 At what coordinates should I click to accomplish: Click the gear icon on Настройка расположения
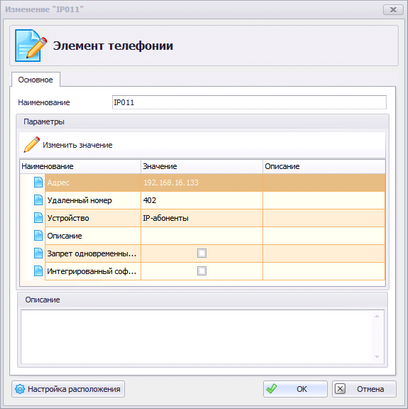20,389
